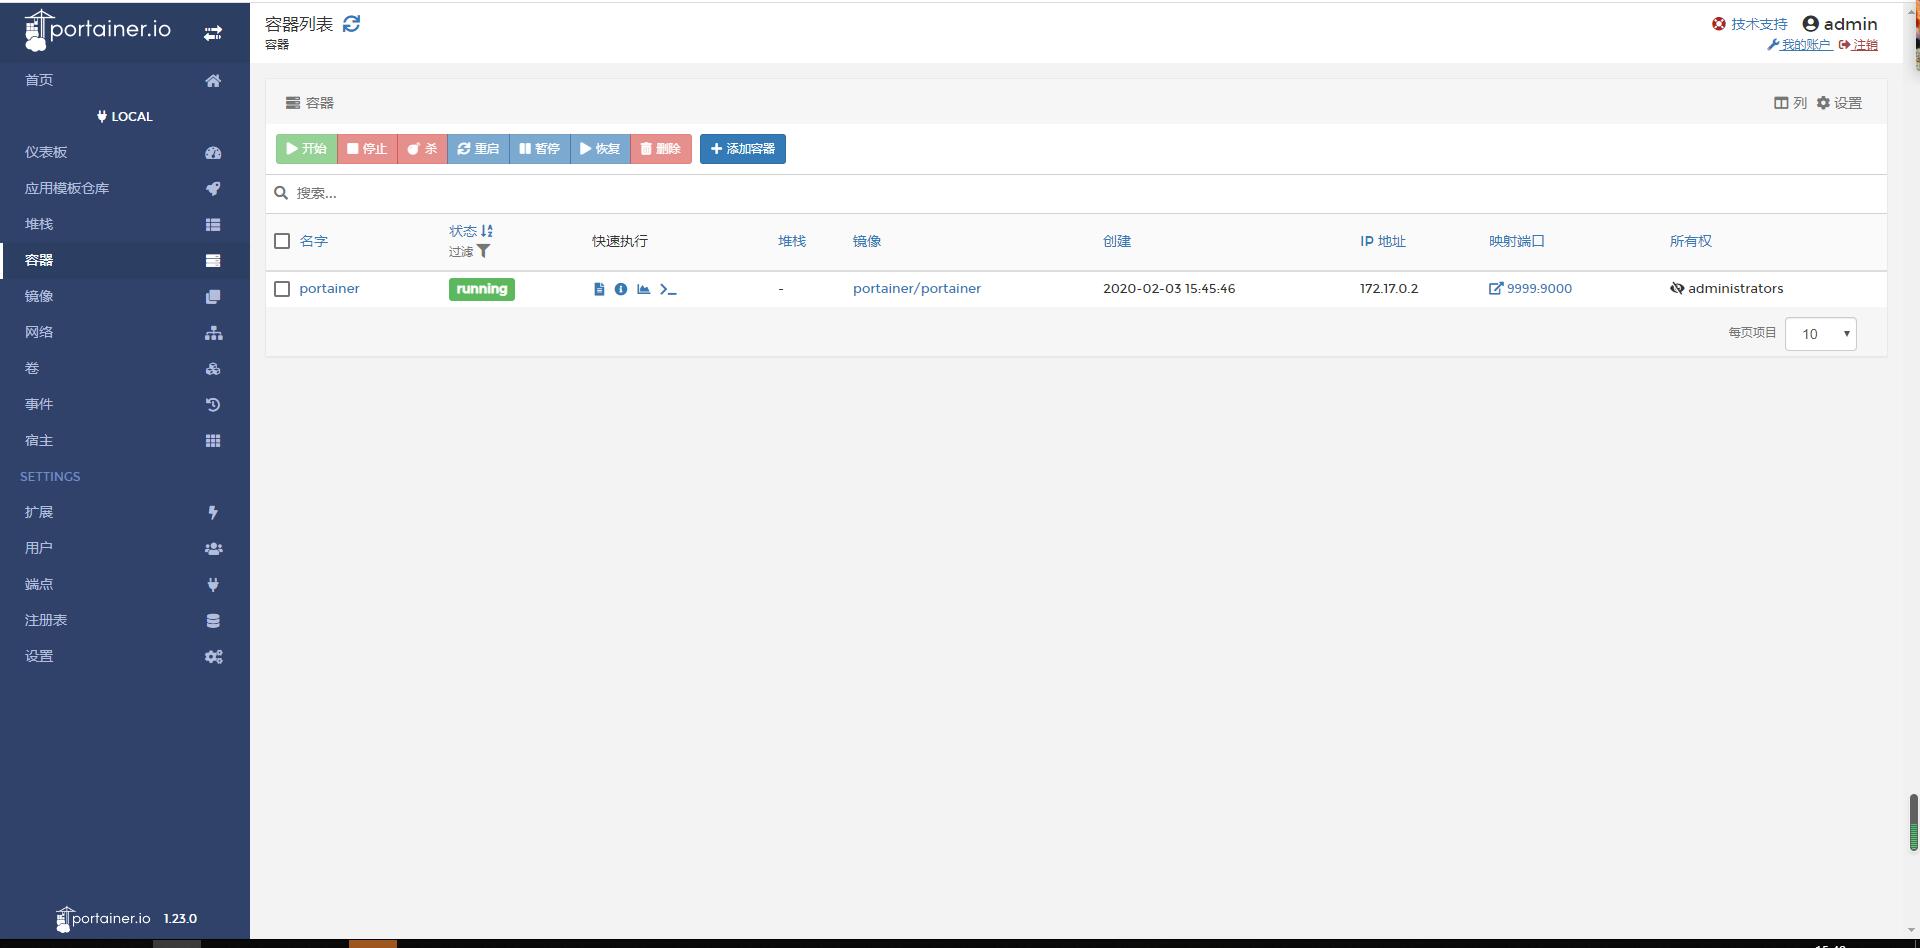The width and height of the screenshot is (1920, 948).
Task: Open the published port 9999:9000 link
Action: pyautogui.click(x=1531, y=288)
